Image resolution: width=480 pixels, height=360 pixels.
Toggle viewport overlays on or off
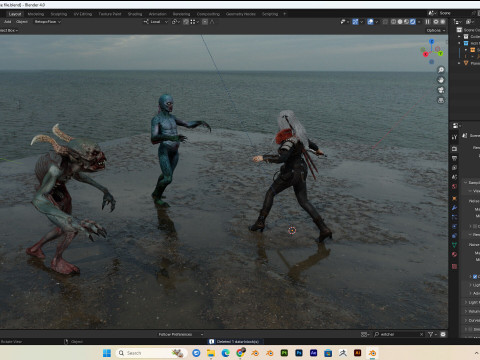point(370,22)
